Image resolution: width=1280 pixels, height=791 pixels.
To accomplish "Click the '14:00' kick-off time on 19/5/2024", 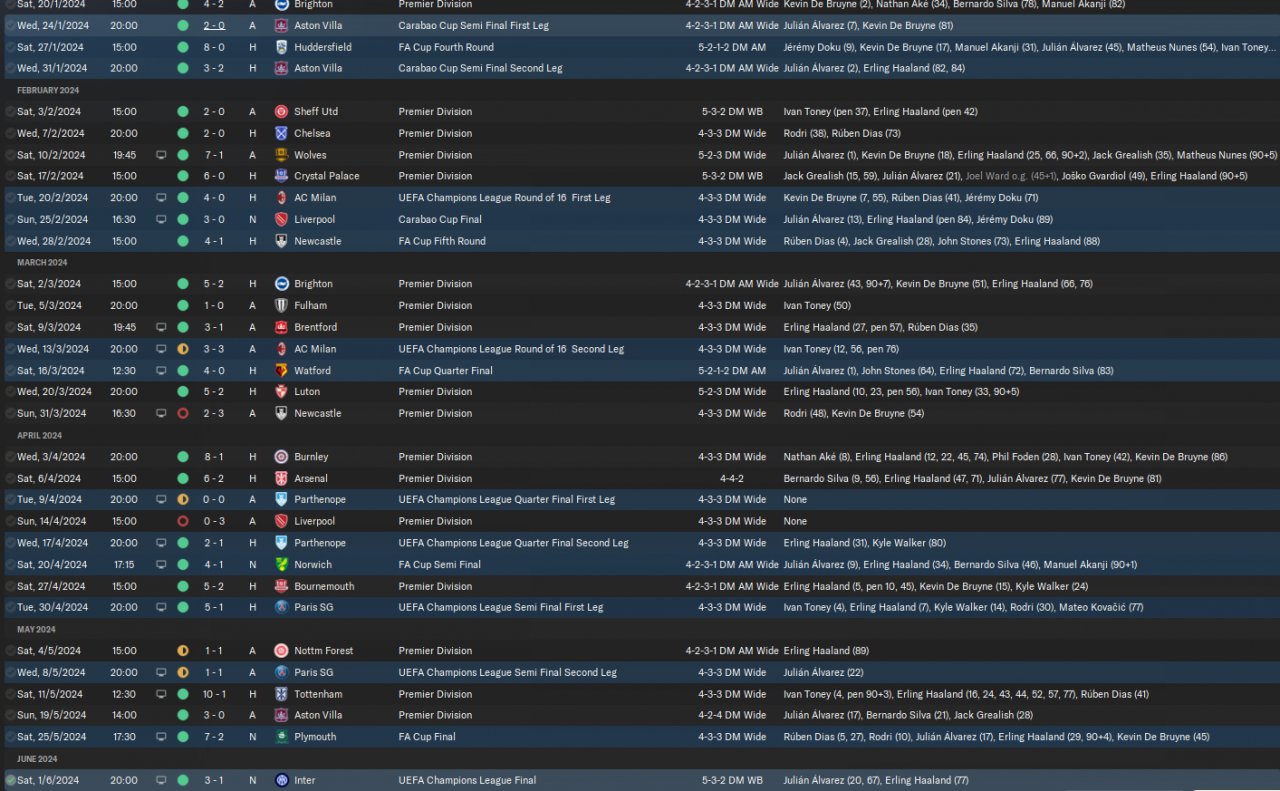I will (124, 716).
